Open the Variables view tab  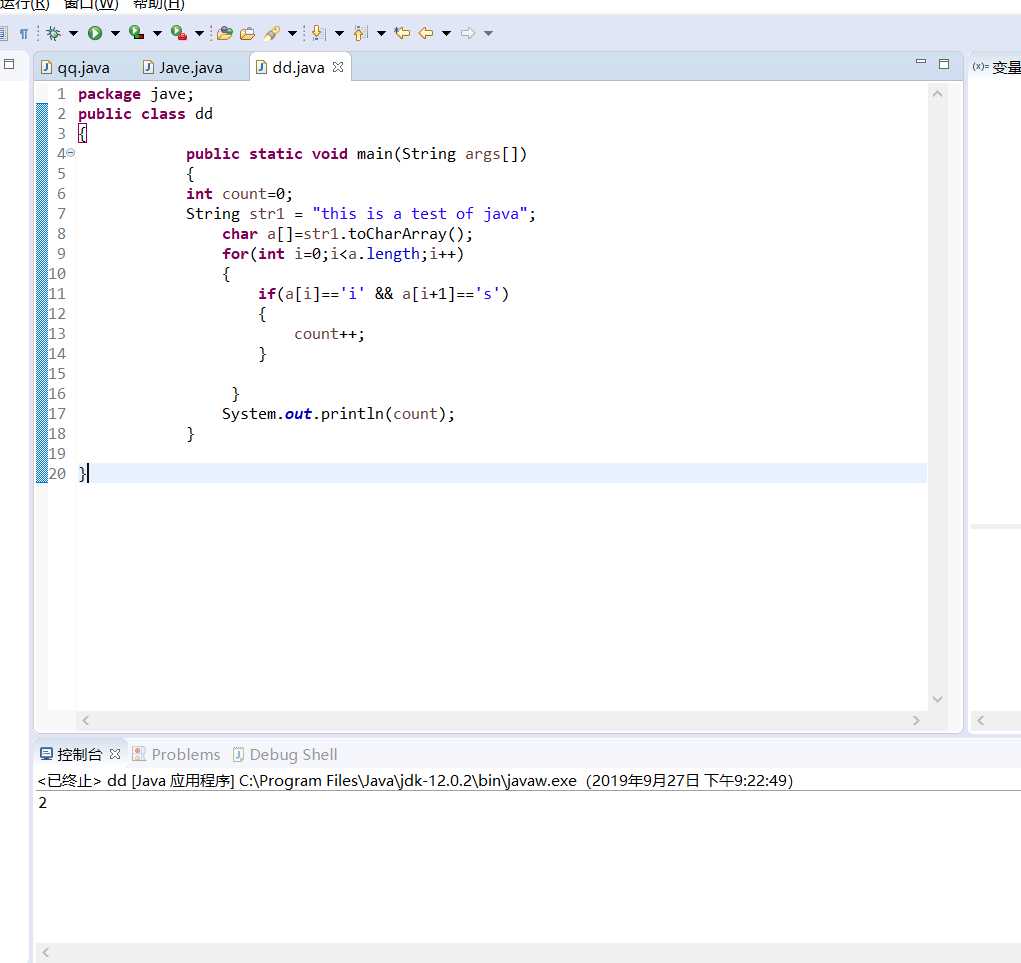(996, 67)
